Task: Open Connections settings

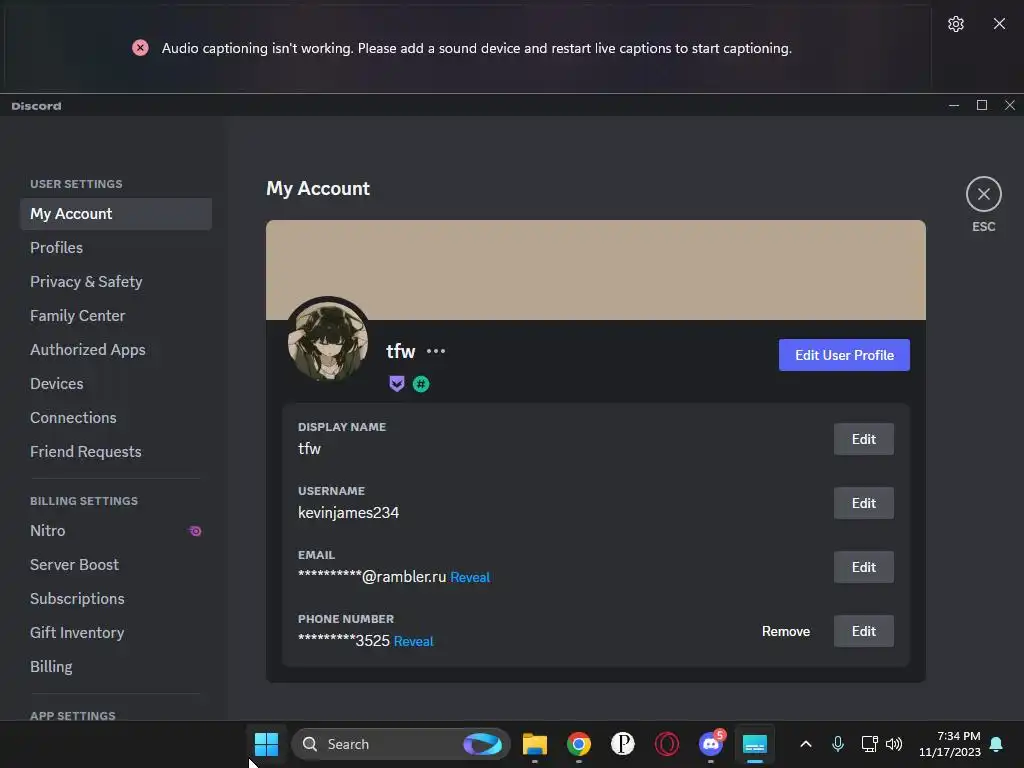Action: (116, 418)
